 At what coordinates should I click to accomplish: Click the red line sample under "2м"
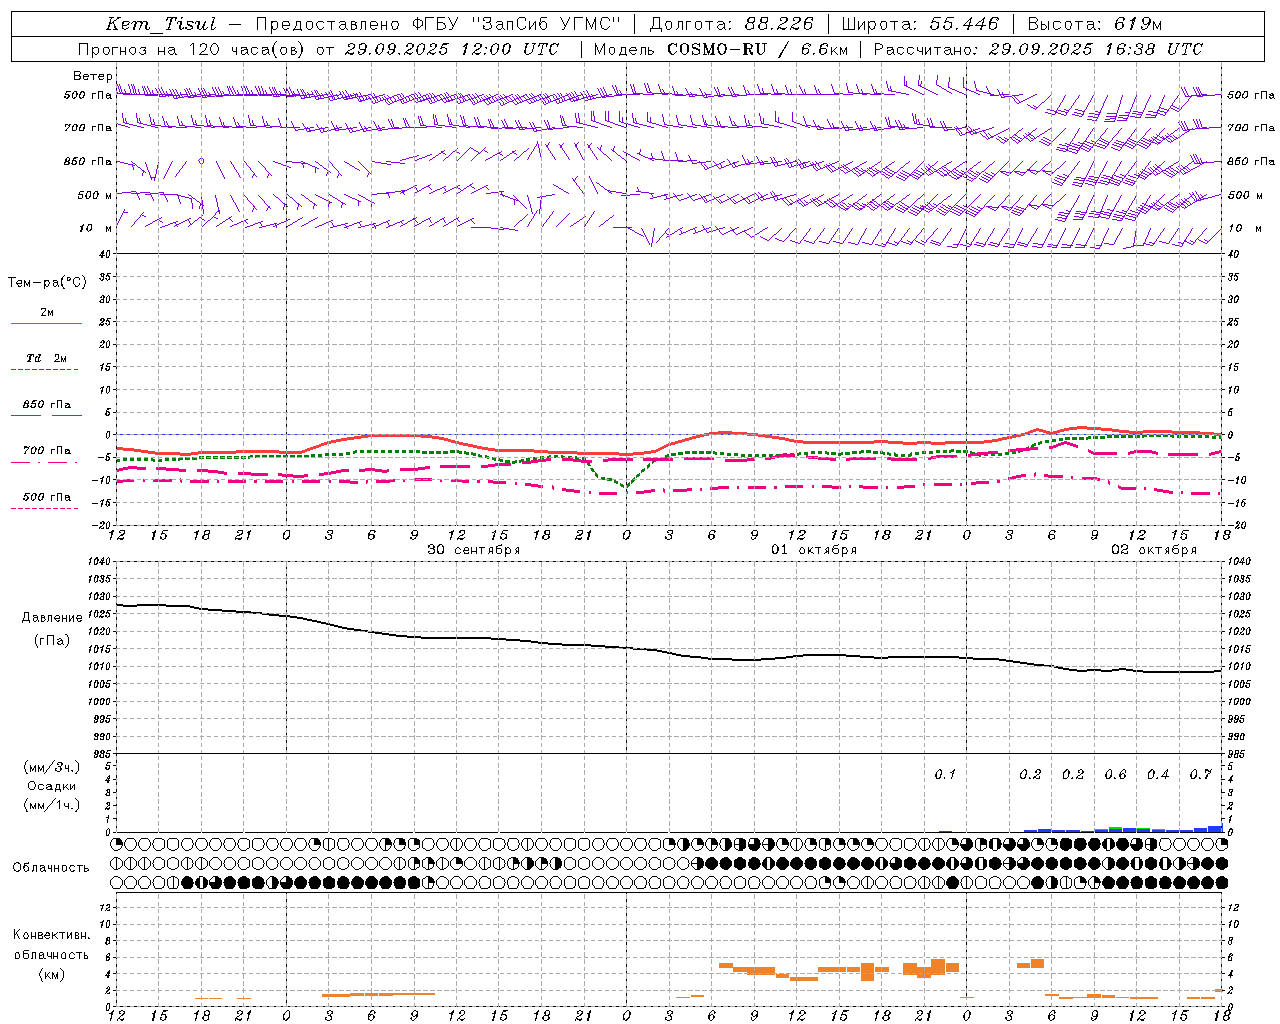pos(46,324)
